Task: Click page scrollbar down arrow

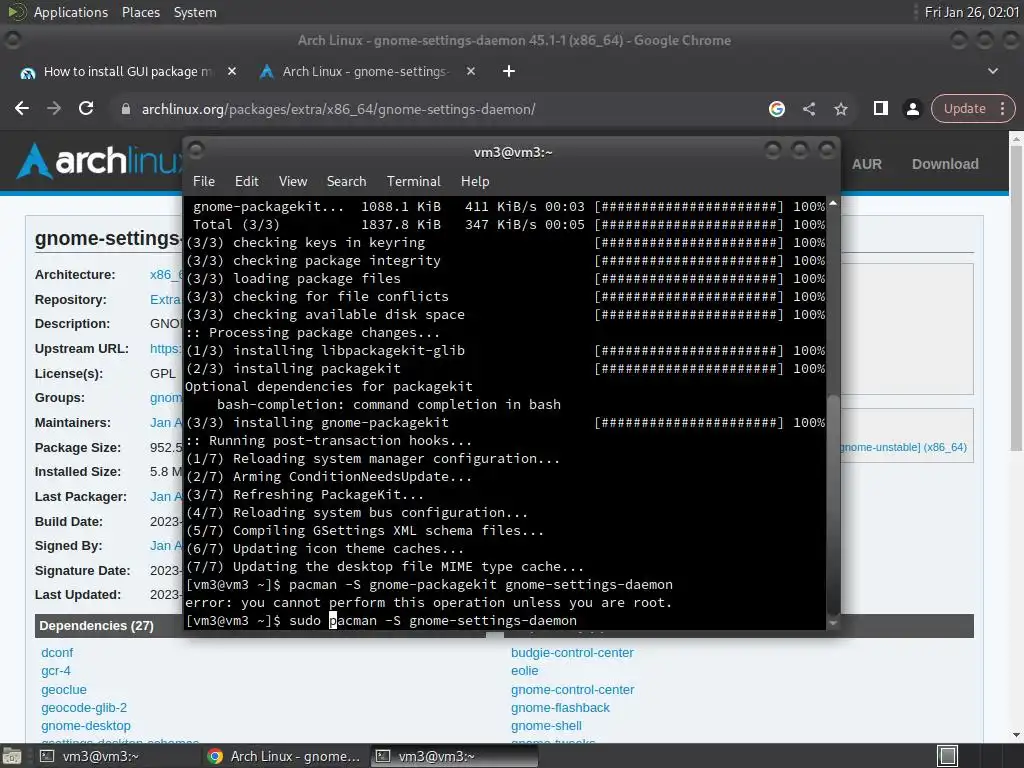Action: 1016,735
